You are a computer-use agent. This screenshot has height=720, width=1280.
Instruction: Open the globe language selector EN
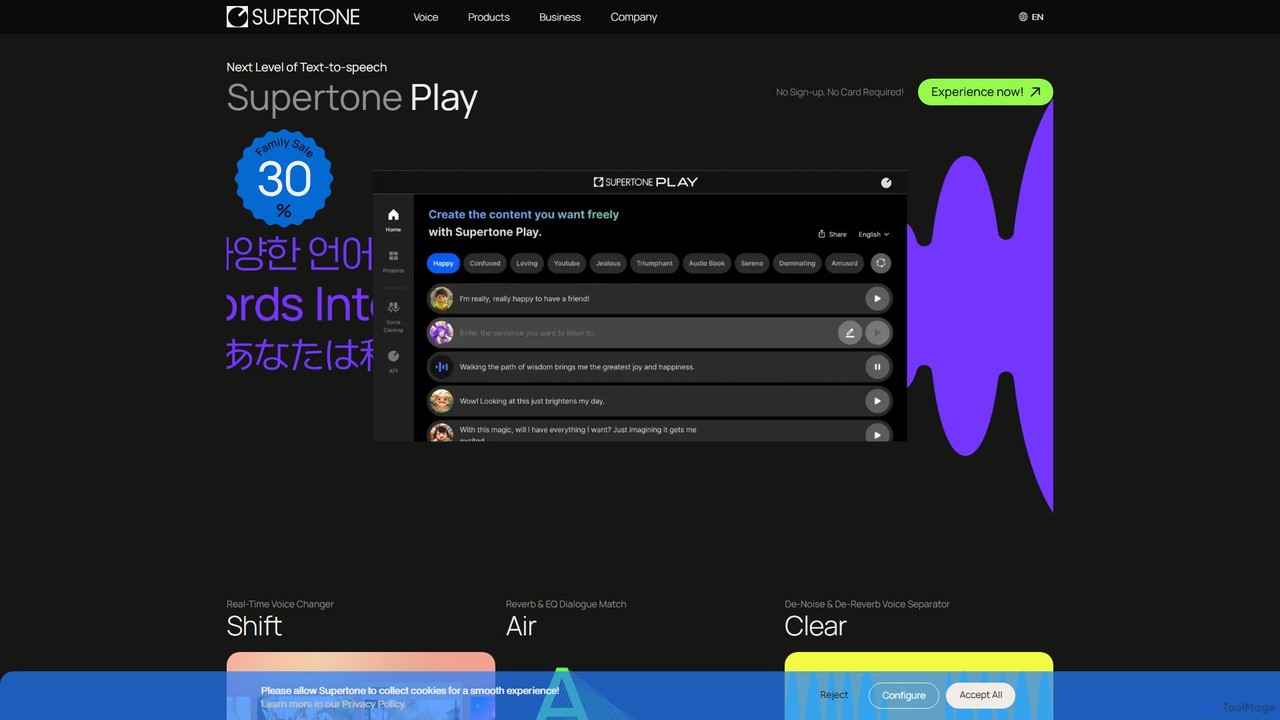click(x=1031, y=17)
